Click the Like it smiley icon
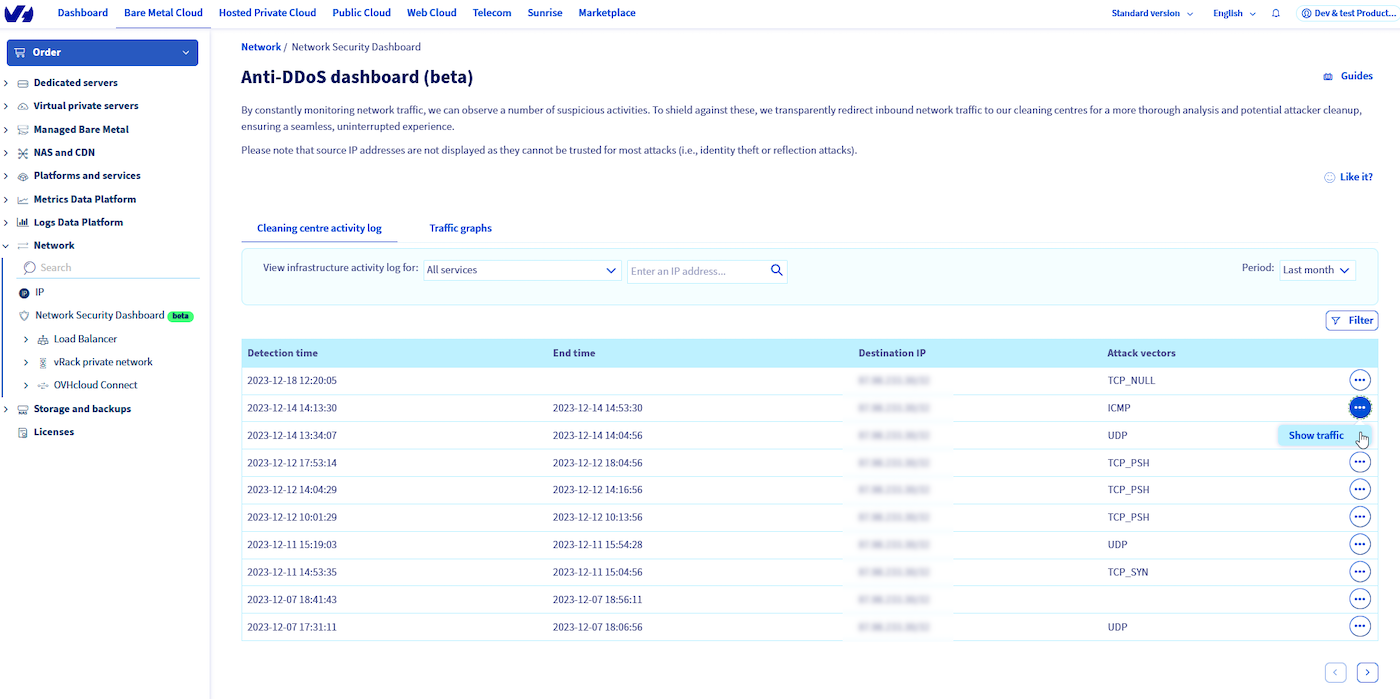Image resolution: width=1400 pixels, height=699 pixels. (x=1329, y=177)
